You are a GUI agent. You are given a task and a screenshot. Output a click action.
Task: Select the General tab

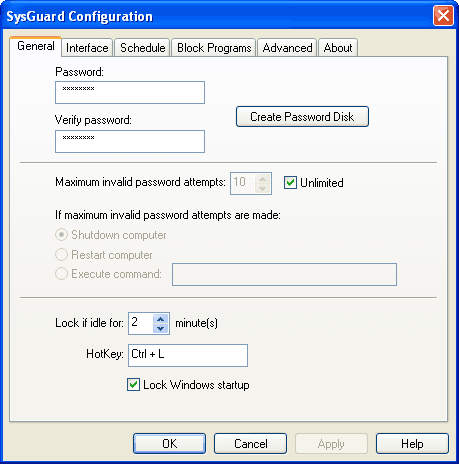click(36, 46)
